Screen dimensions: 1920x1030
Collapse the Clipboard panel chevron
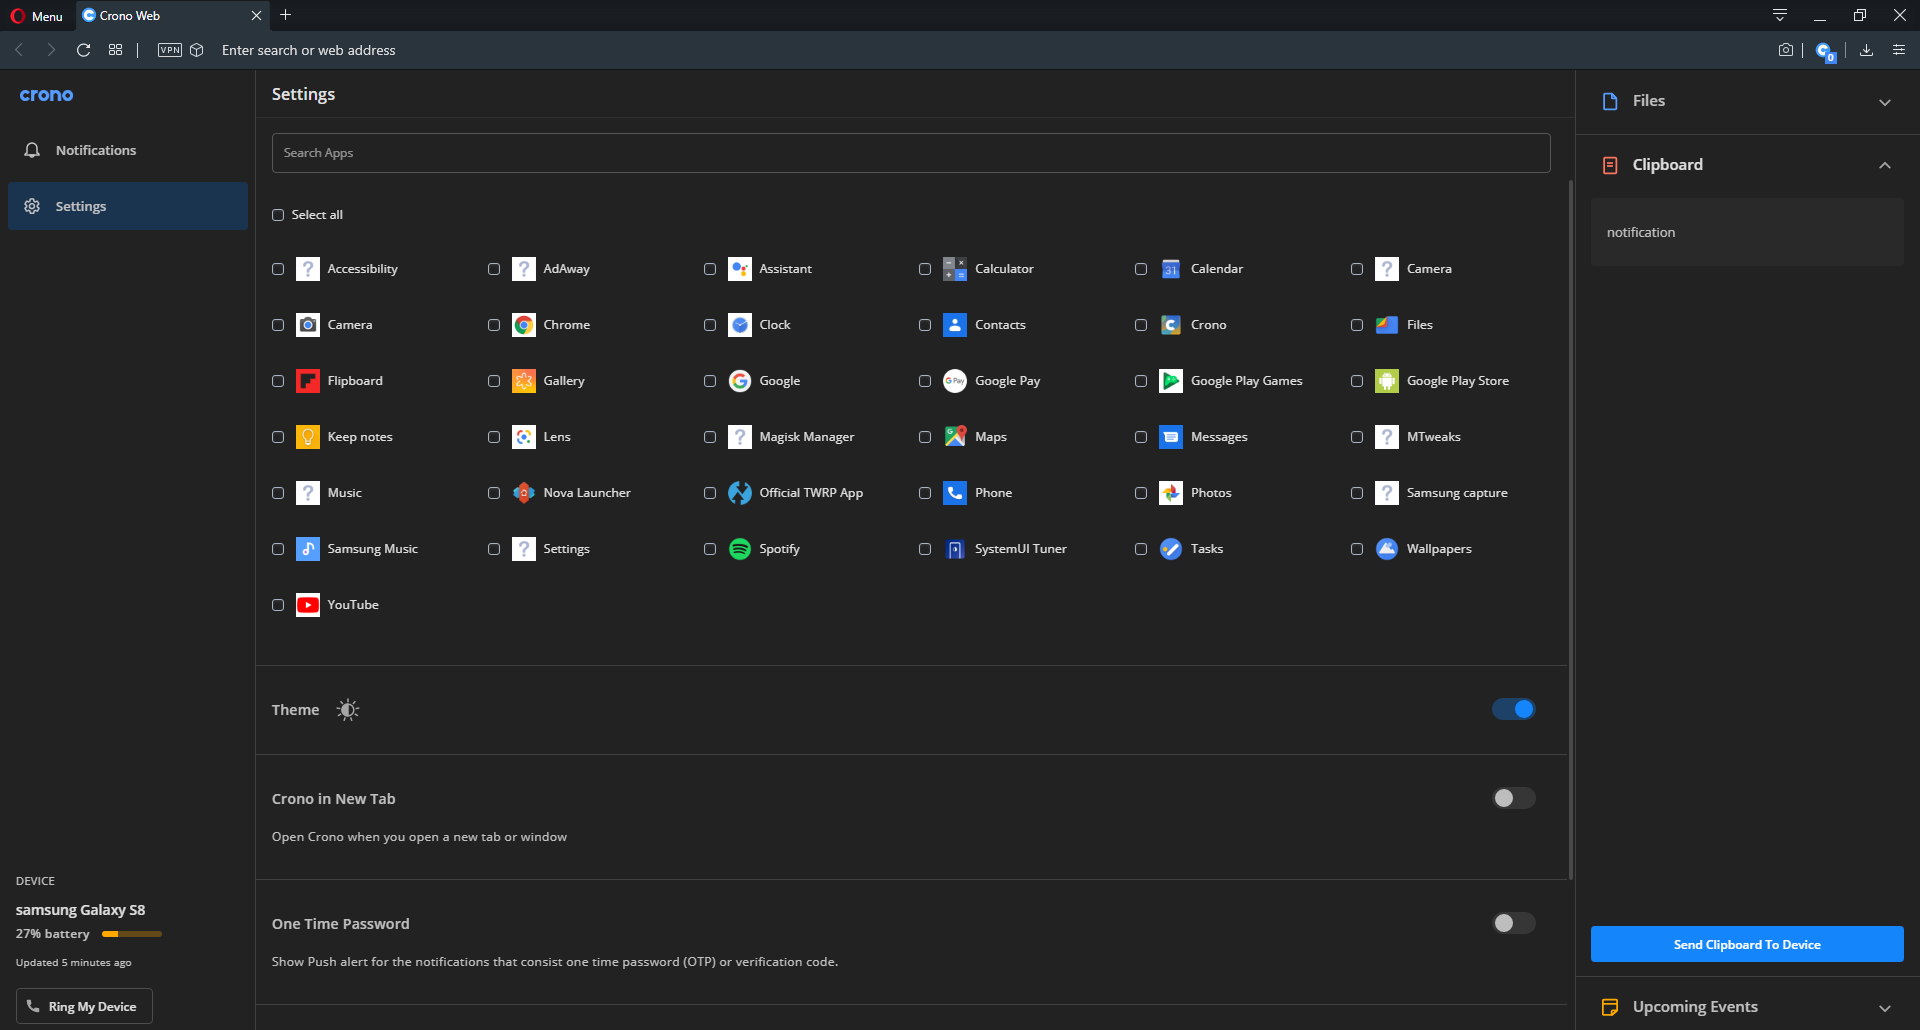[x=1885, y=165]
